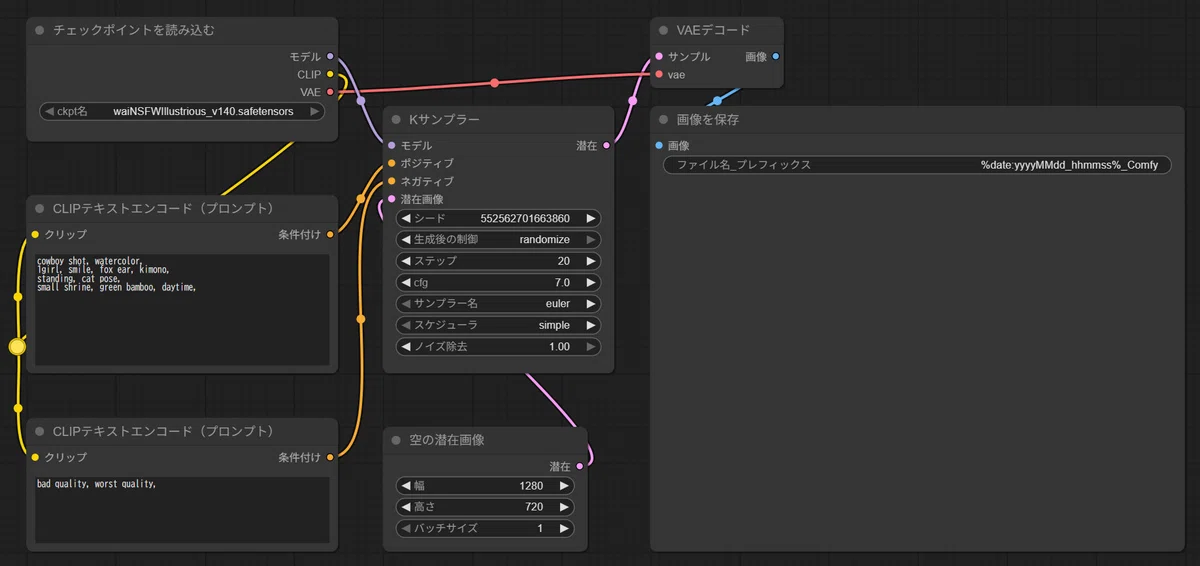Click the ノイズ除去 value 1.00
The width and height of the screenshot is (1200, 566).
[x=559, y=347]
